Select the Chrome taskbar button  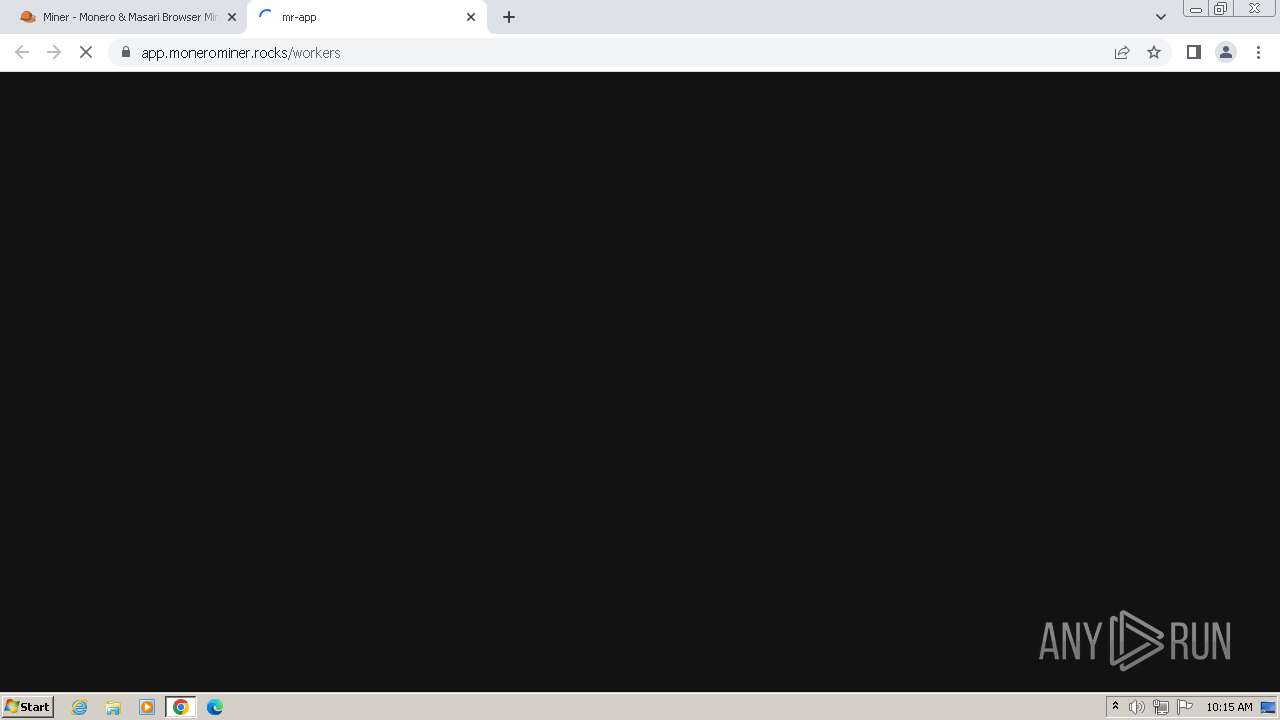point(181,707)
